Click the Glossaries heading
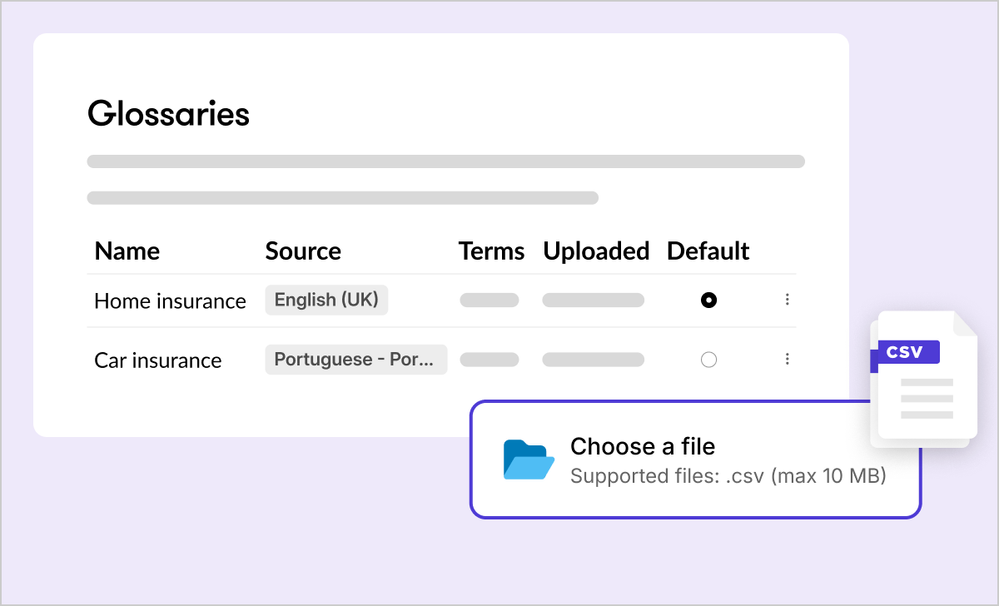This screenshot has width=999, height=606. (168, 114)
